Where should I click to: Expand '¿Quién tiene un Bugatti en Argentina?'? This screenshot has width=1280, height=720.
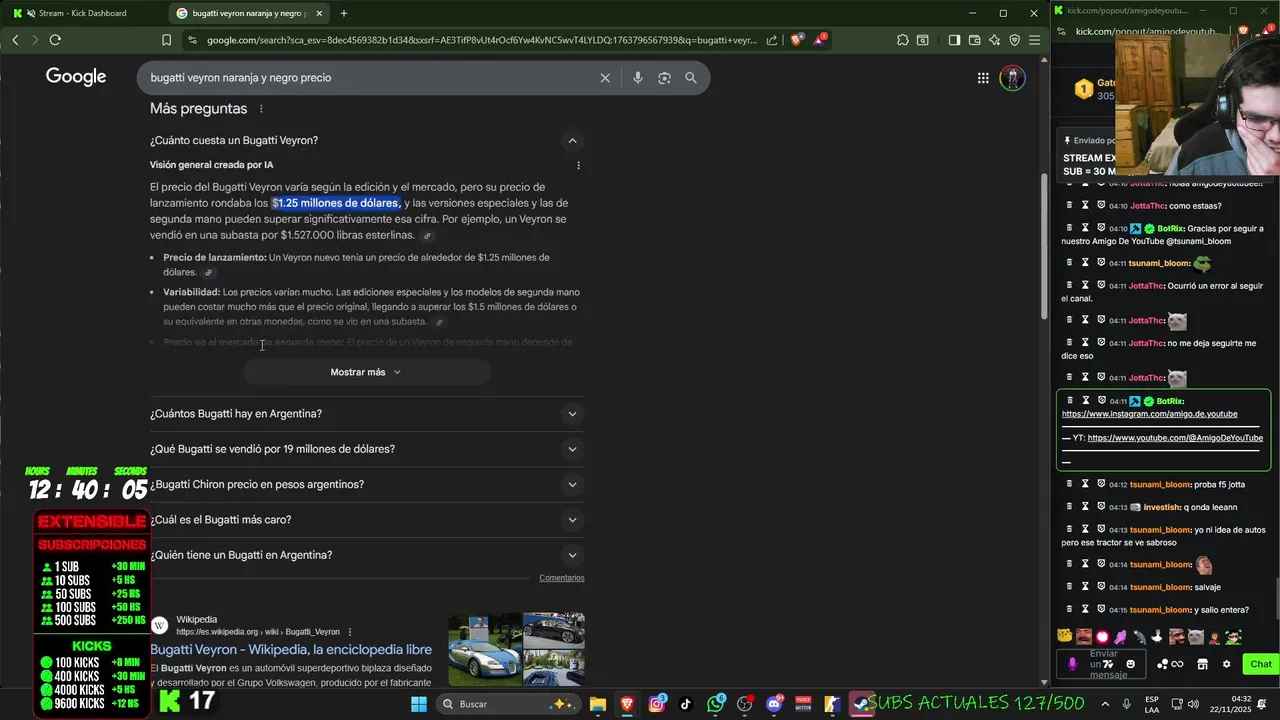pyautogui.click(x=367, y=555)
